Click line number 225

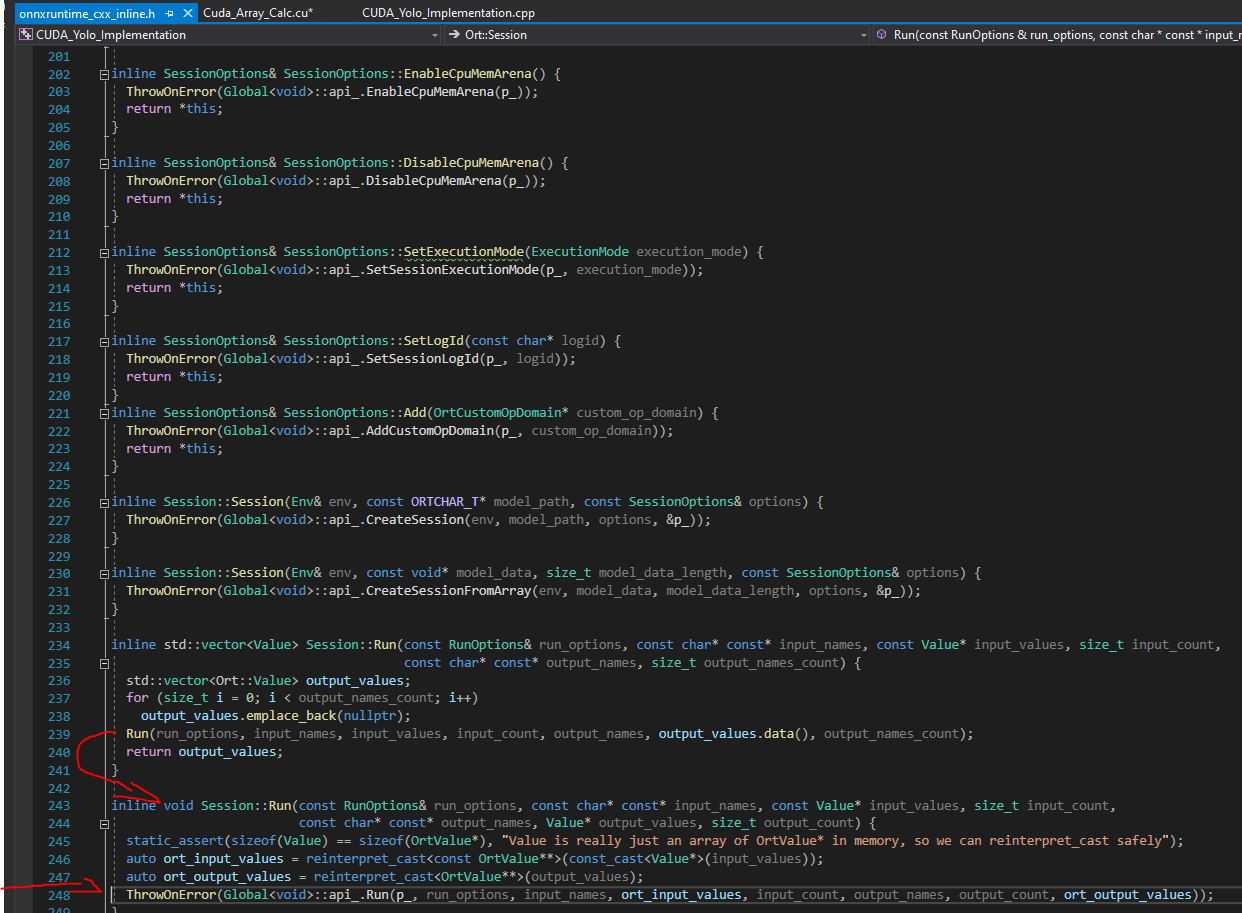[x=59, y=483]
